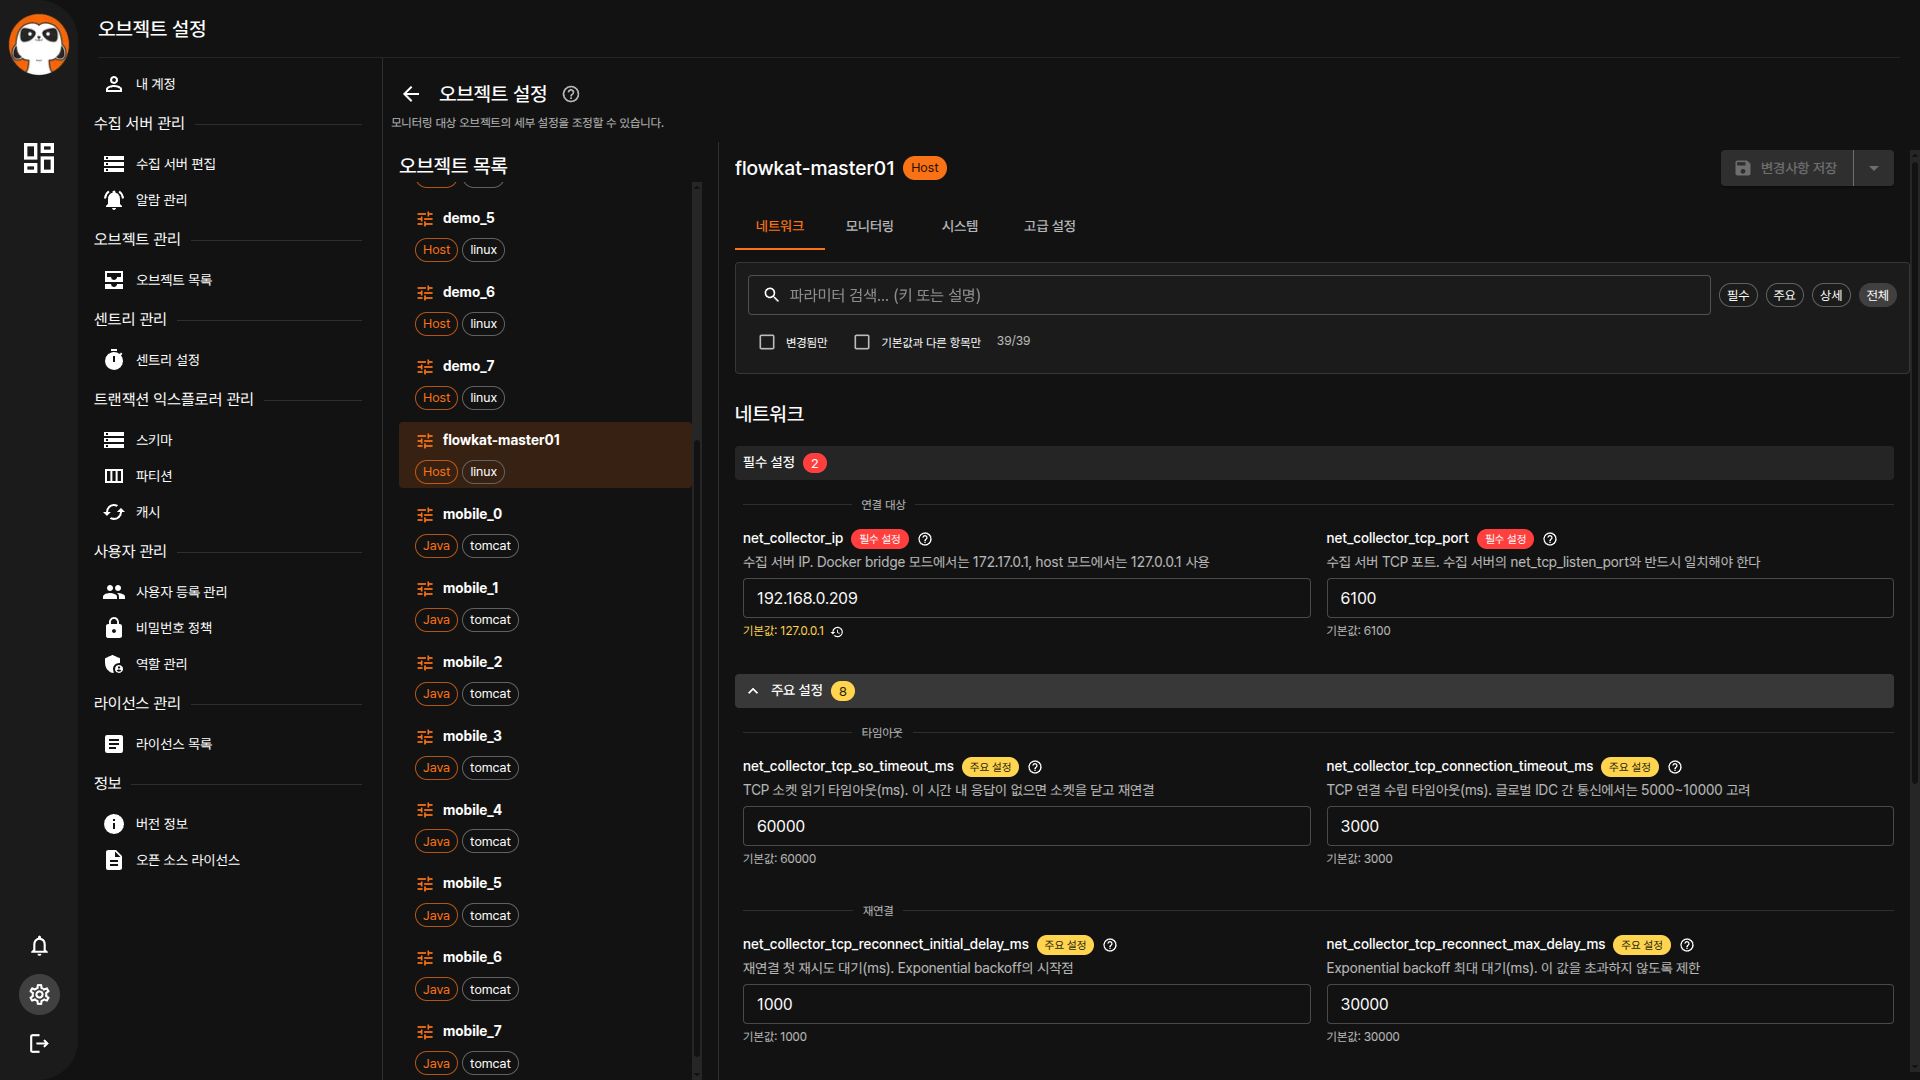This screenshot has height=1080, width=1920.
Task: Click the logout icon at bottom left
Action: coord(39,1044)
